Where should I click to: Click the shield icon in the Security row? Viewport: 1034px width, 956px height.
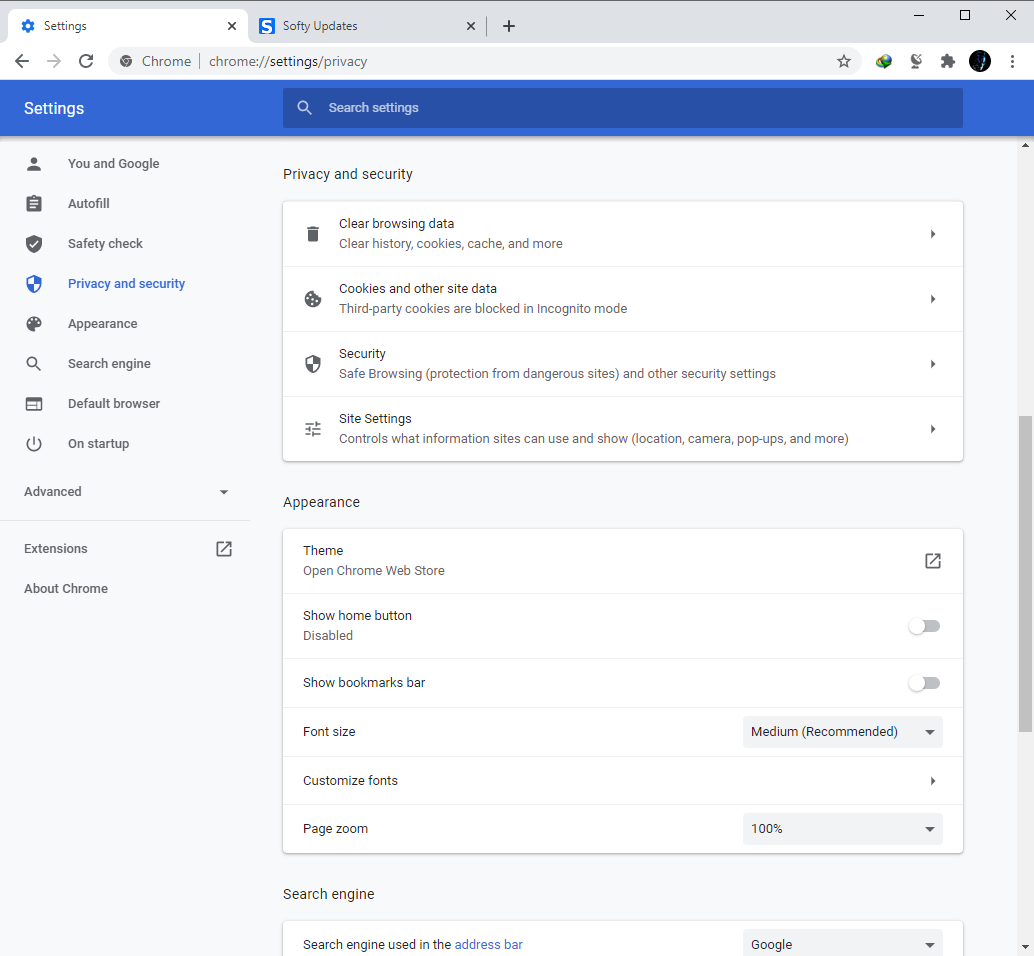pyautogui.click(x=313, y=363)
